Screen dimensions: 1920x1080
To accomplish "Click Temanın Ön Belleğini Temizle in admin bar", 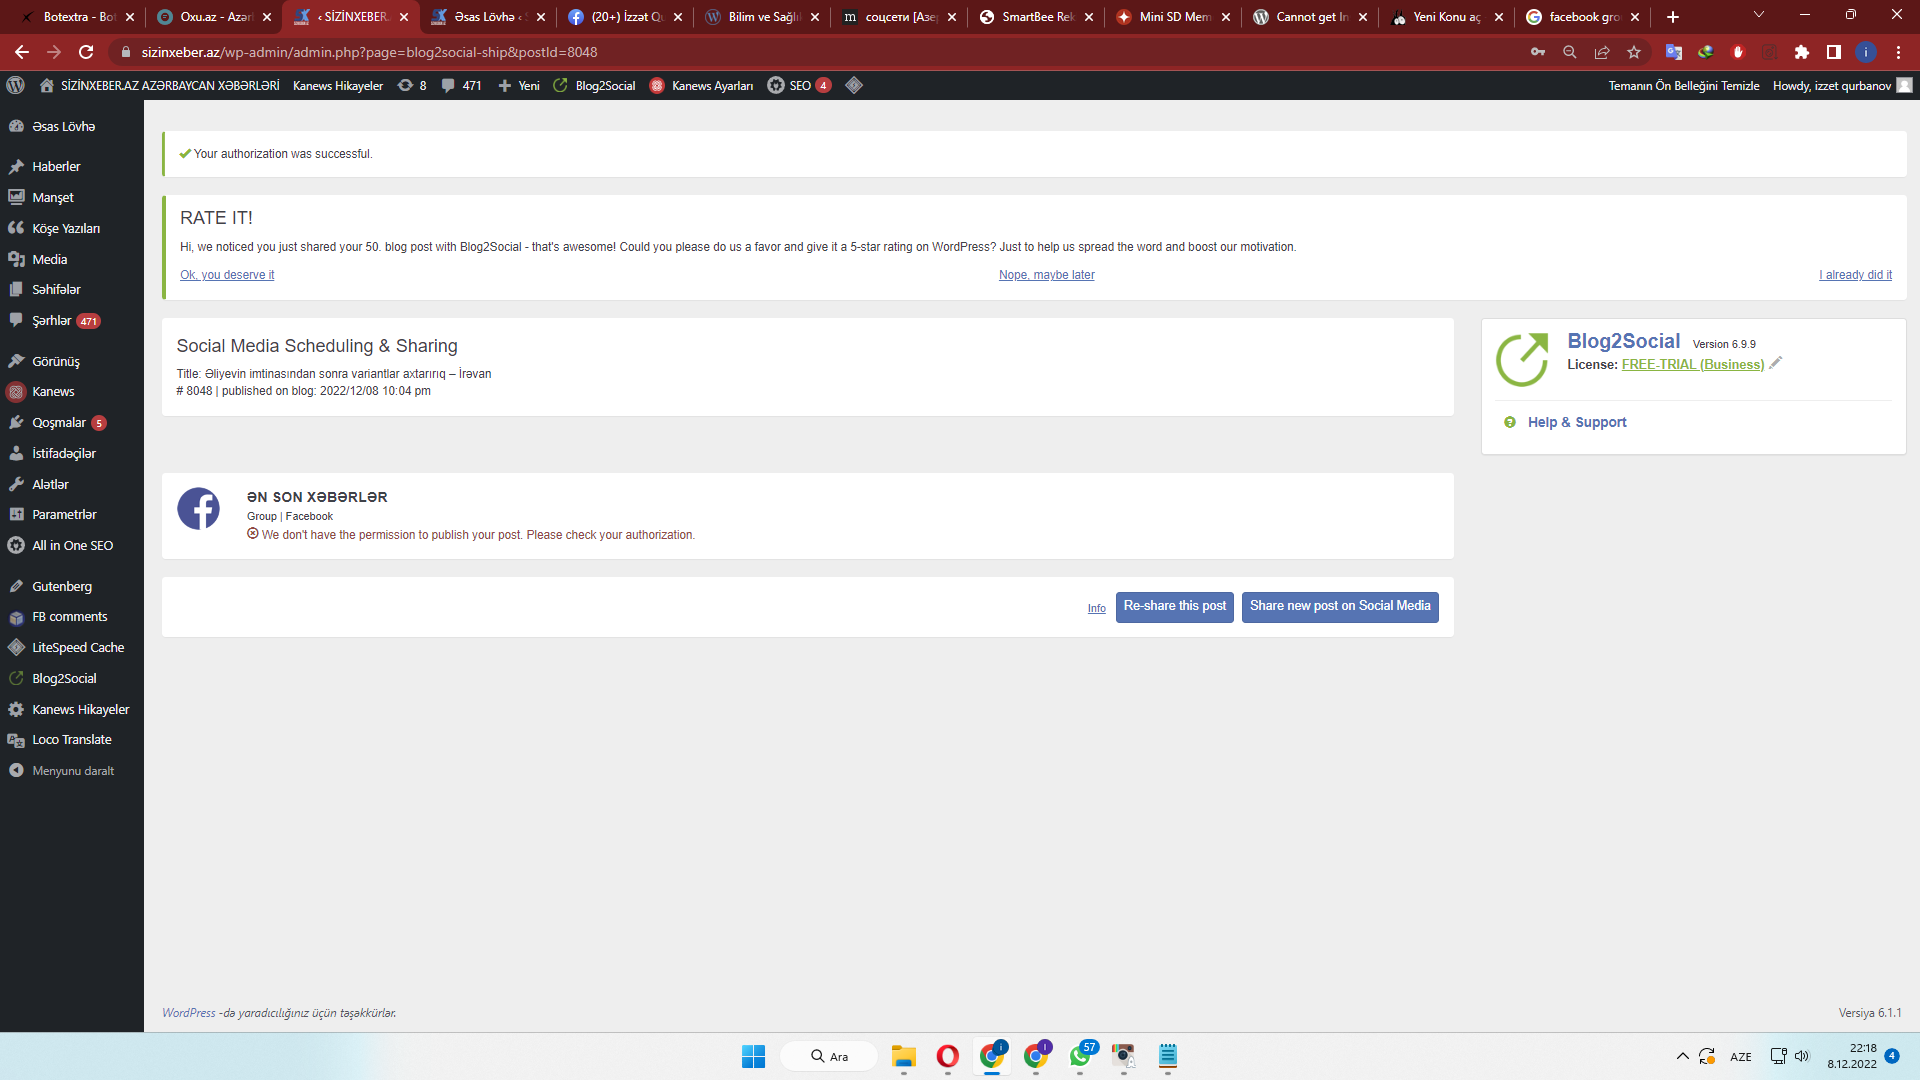I will 1684,85.
